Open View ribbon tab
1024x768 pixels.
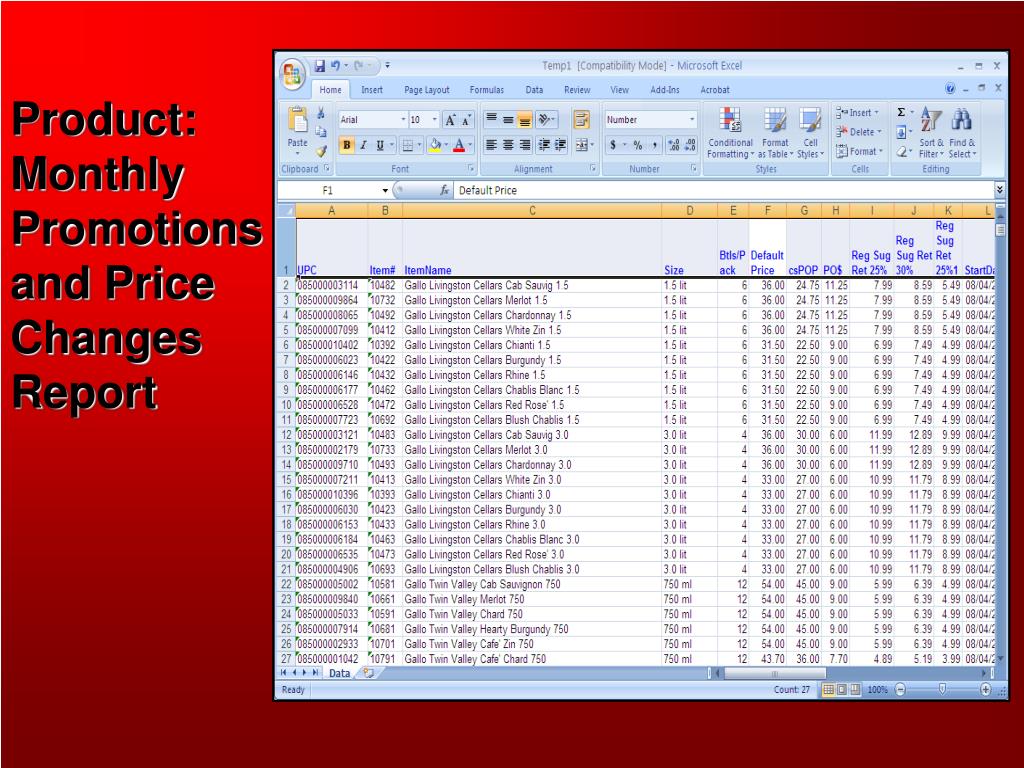620,90
